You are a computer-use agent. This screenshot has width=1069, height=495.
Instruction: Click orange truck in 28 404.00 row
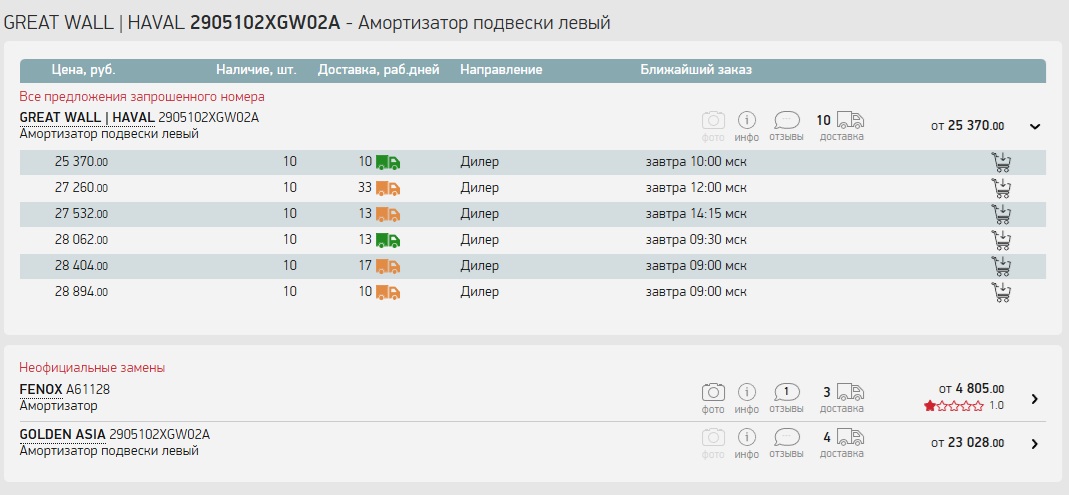click(x=388, y=266)
